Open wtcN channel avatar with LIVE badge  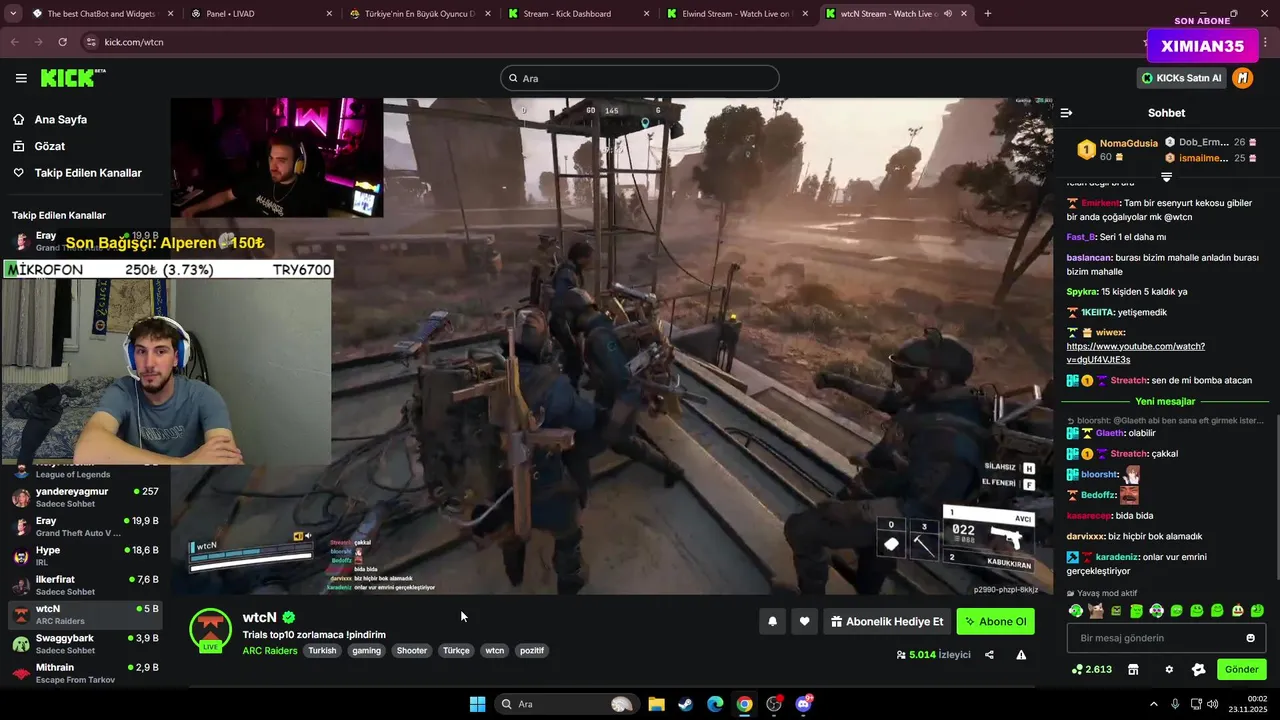pos(210,630)
